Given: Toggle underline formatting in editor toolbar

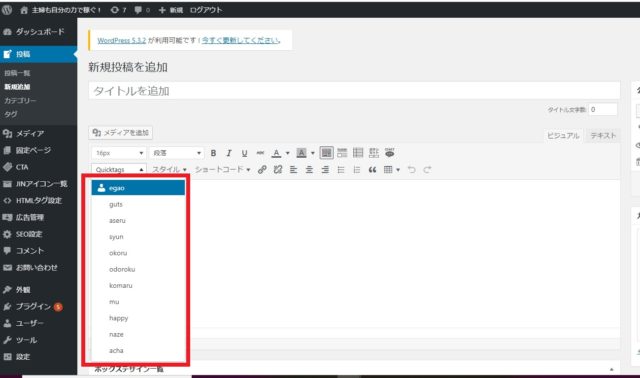Looking at the screenshot, I should (244, 153).
